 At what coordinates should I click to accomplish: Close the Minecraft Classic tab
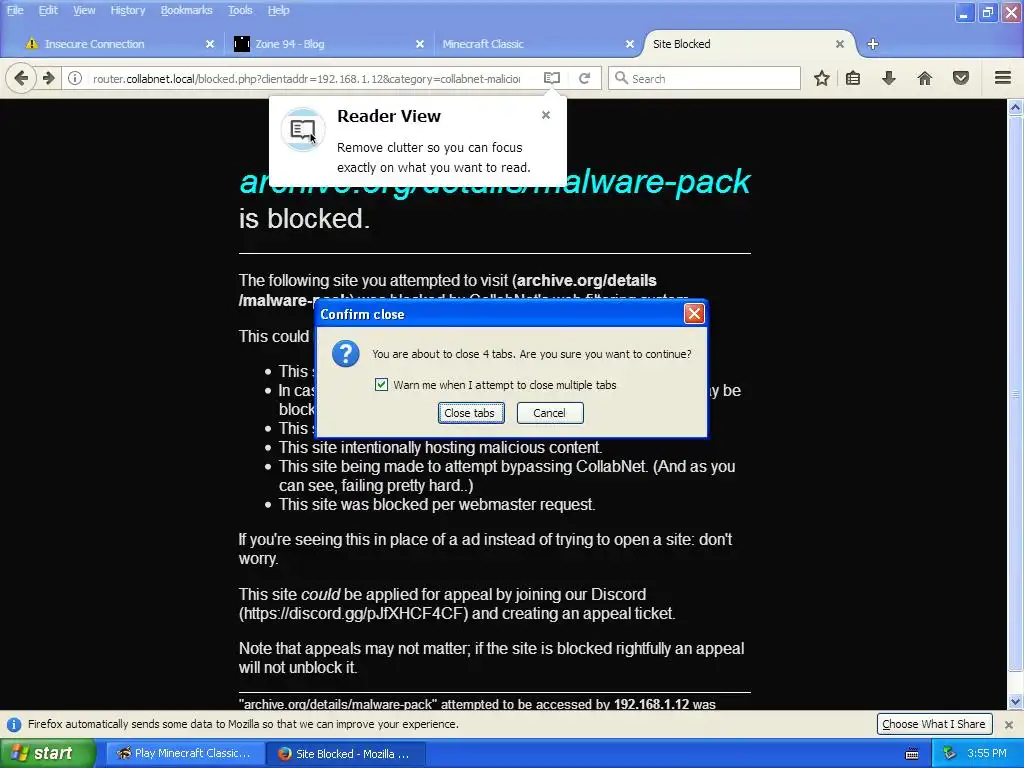coord(630,44)
